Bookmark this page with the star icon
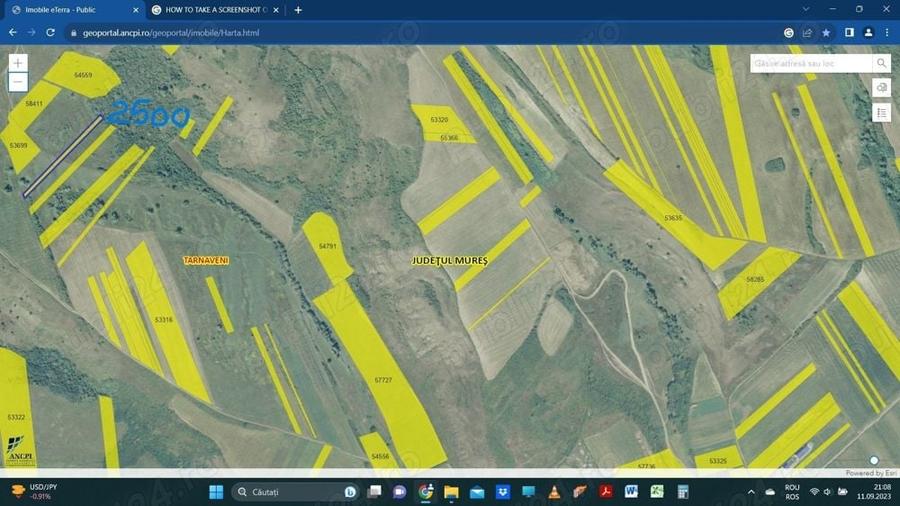Image resolution: width=900 pixels, height=506 pixels. pos(826,33)
